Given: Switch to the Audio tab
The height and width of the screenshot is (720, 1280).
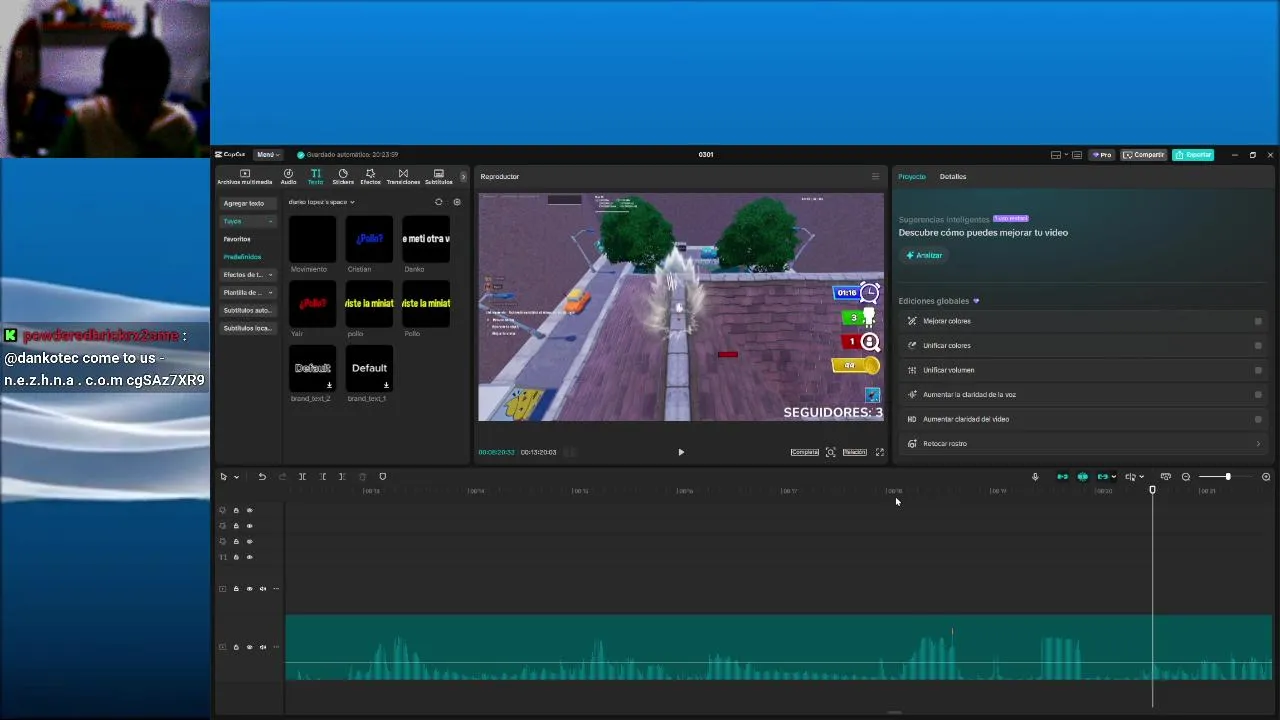Looking at the screenshot, I should 288,177.
